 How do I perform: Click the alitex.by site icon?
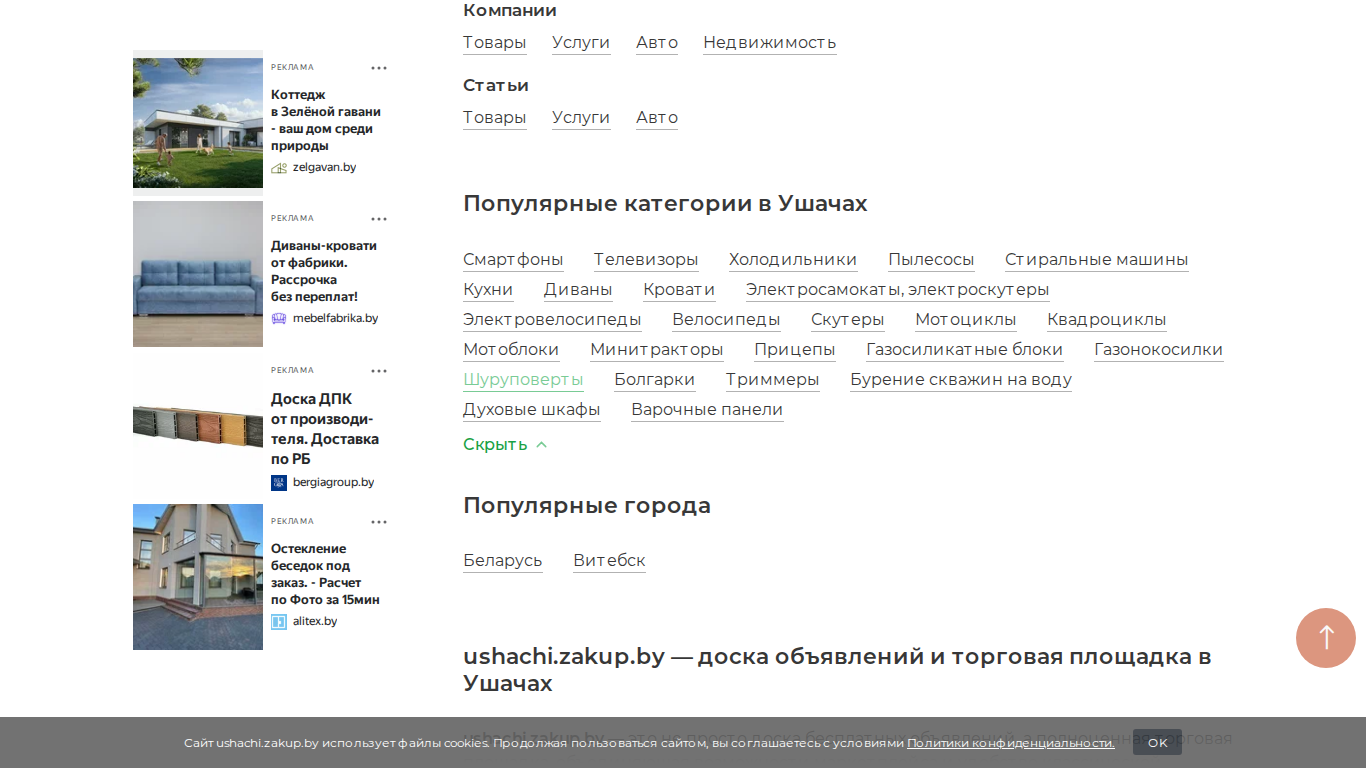click(x=279, y=622)
